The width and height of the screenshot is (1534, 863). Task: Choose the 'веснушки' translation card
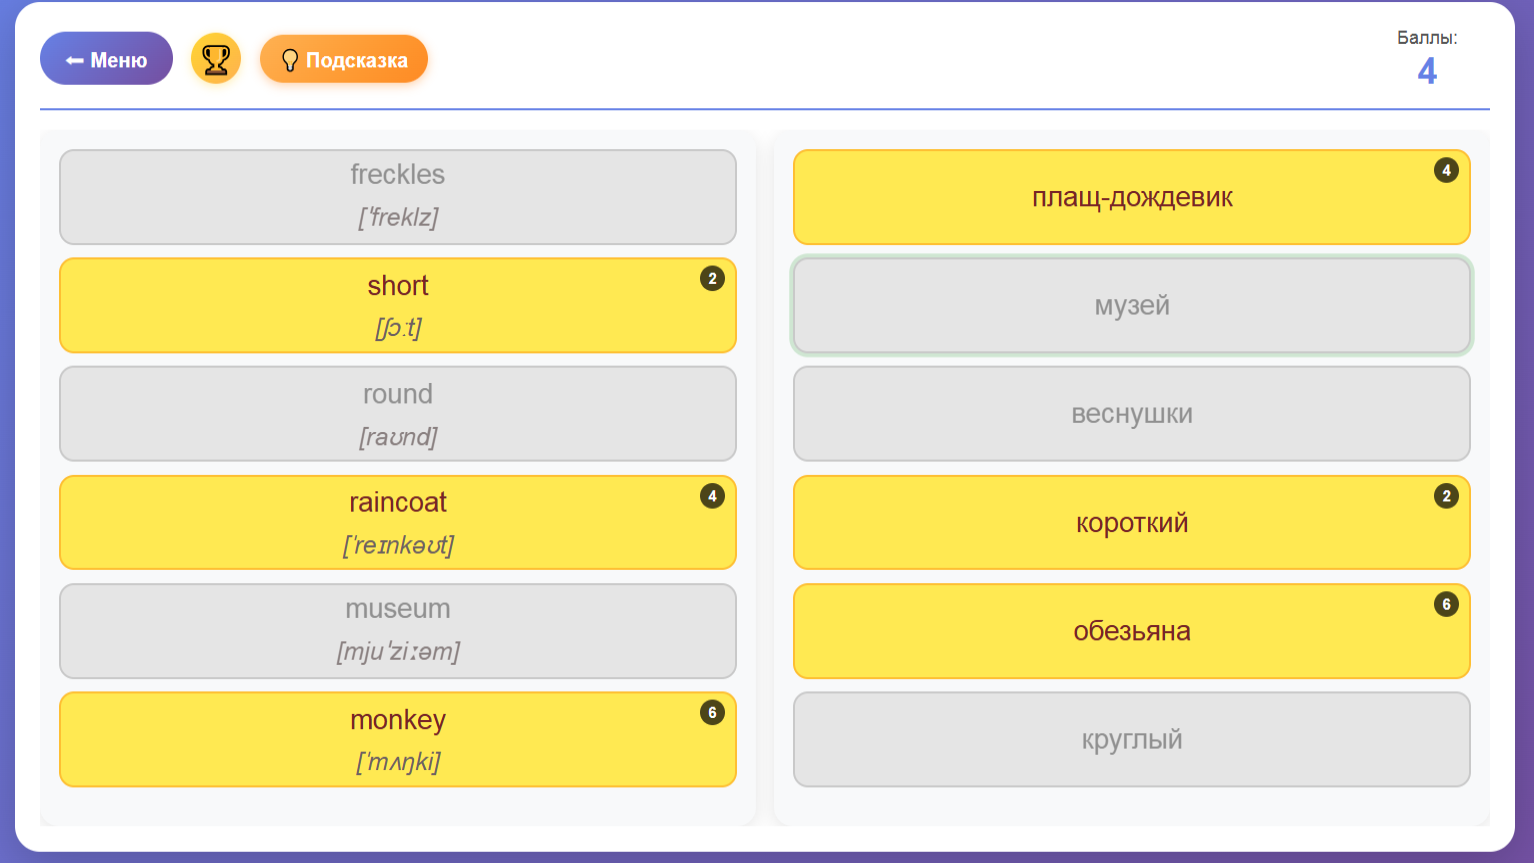coord(1131,413)
